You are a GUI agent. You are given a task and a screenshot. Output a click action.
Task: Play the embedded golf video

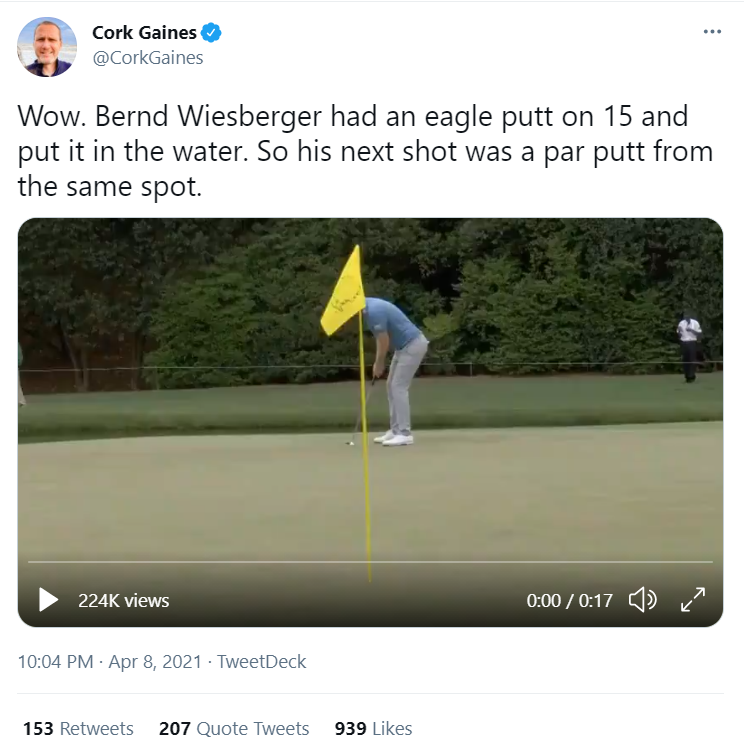[48, 600]
